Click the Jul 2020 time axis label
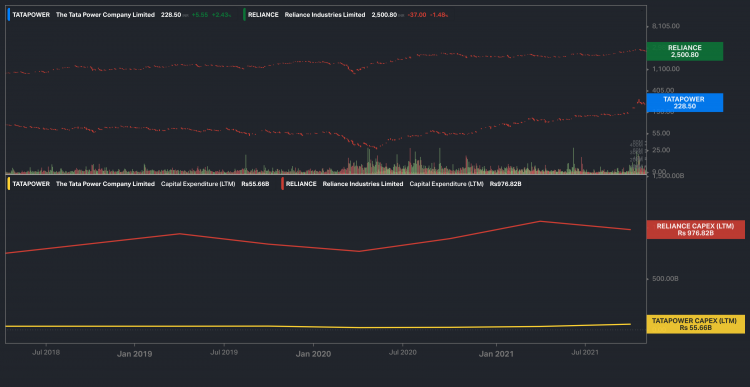Viewport: 750px width, 387px height. (x=402, y=352)
